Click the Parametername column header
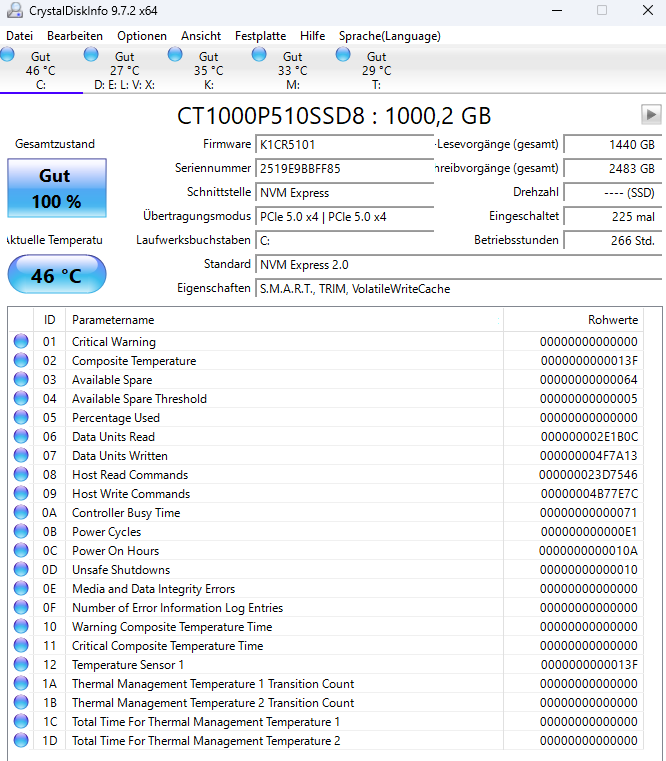The image size is (666, 761). [284, 320]
